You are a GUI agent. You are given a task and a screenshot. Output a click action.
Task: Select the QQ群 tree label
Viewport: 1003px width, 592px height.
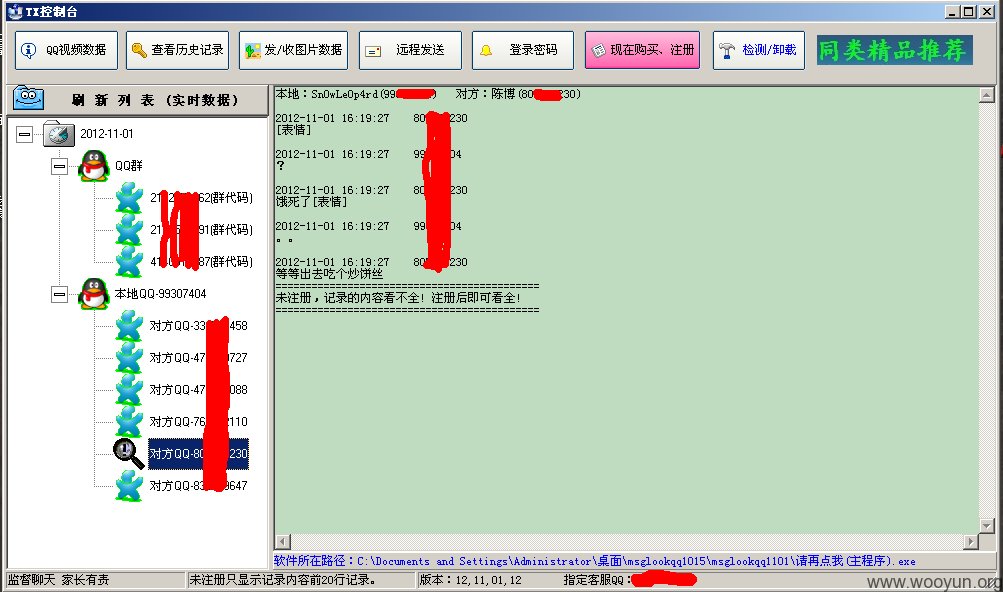point(129,166)
